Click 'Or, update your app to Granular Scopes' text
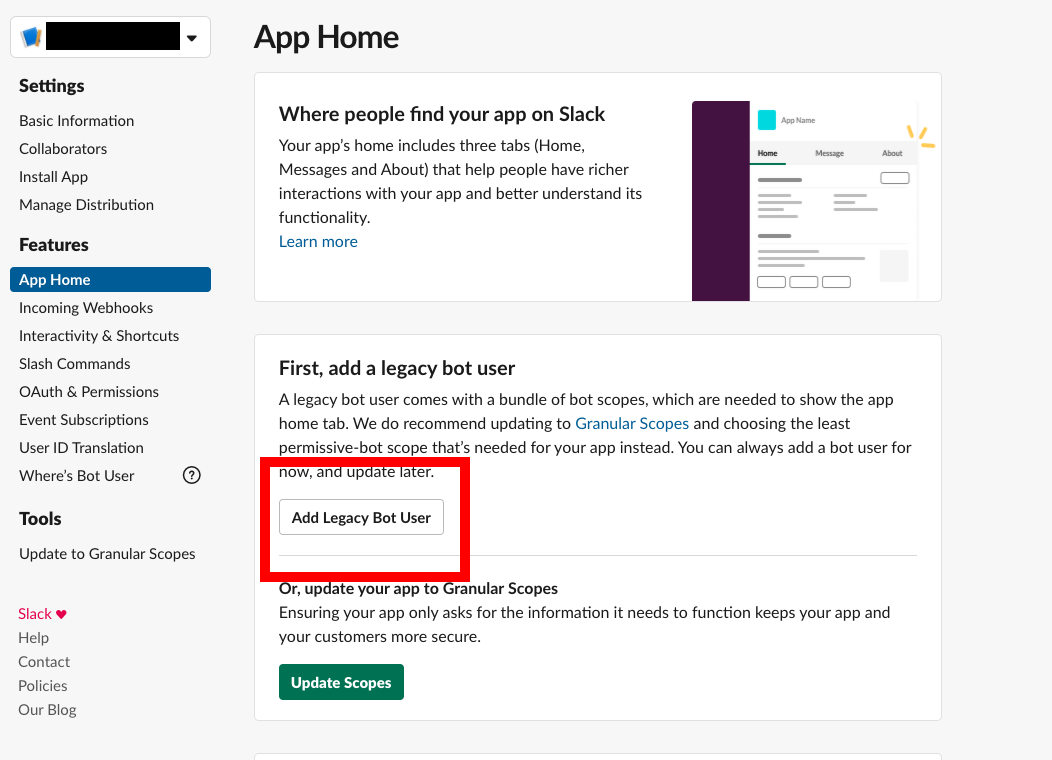The image size is (1052, 760). [419, 588]
